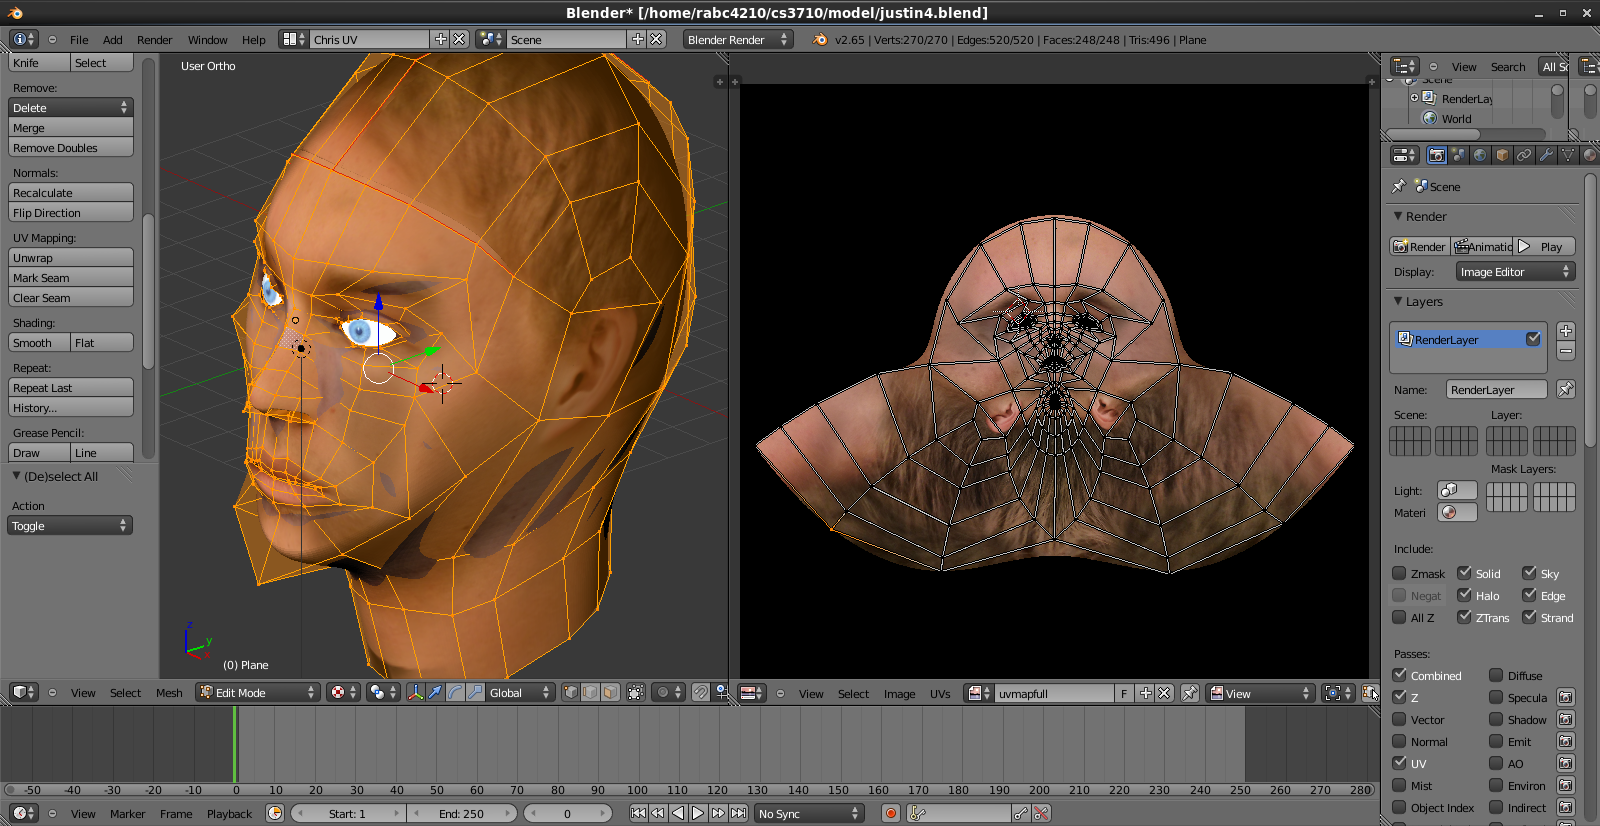This screenshot has width=1600, height=826.
Task: Click the Smooth shading button
Action: [x=39, y=342]
